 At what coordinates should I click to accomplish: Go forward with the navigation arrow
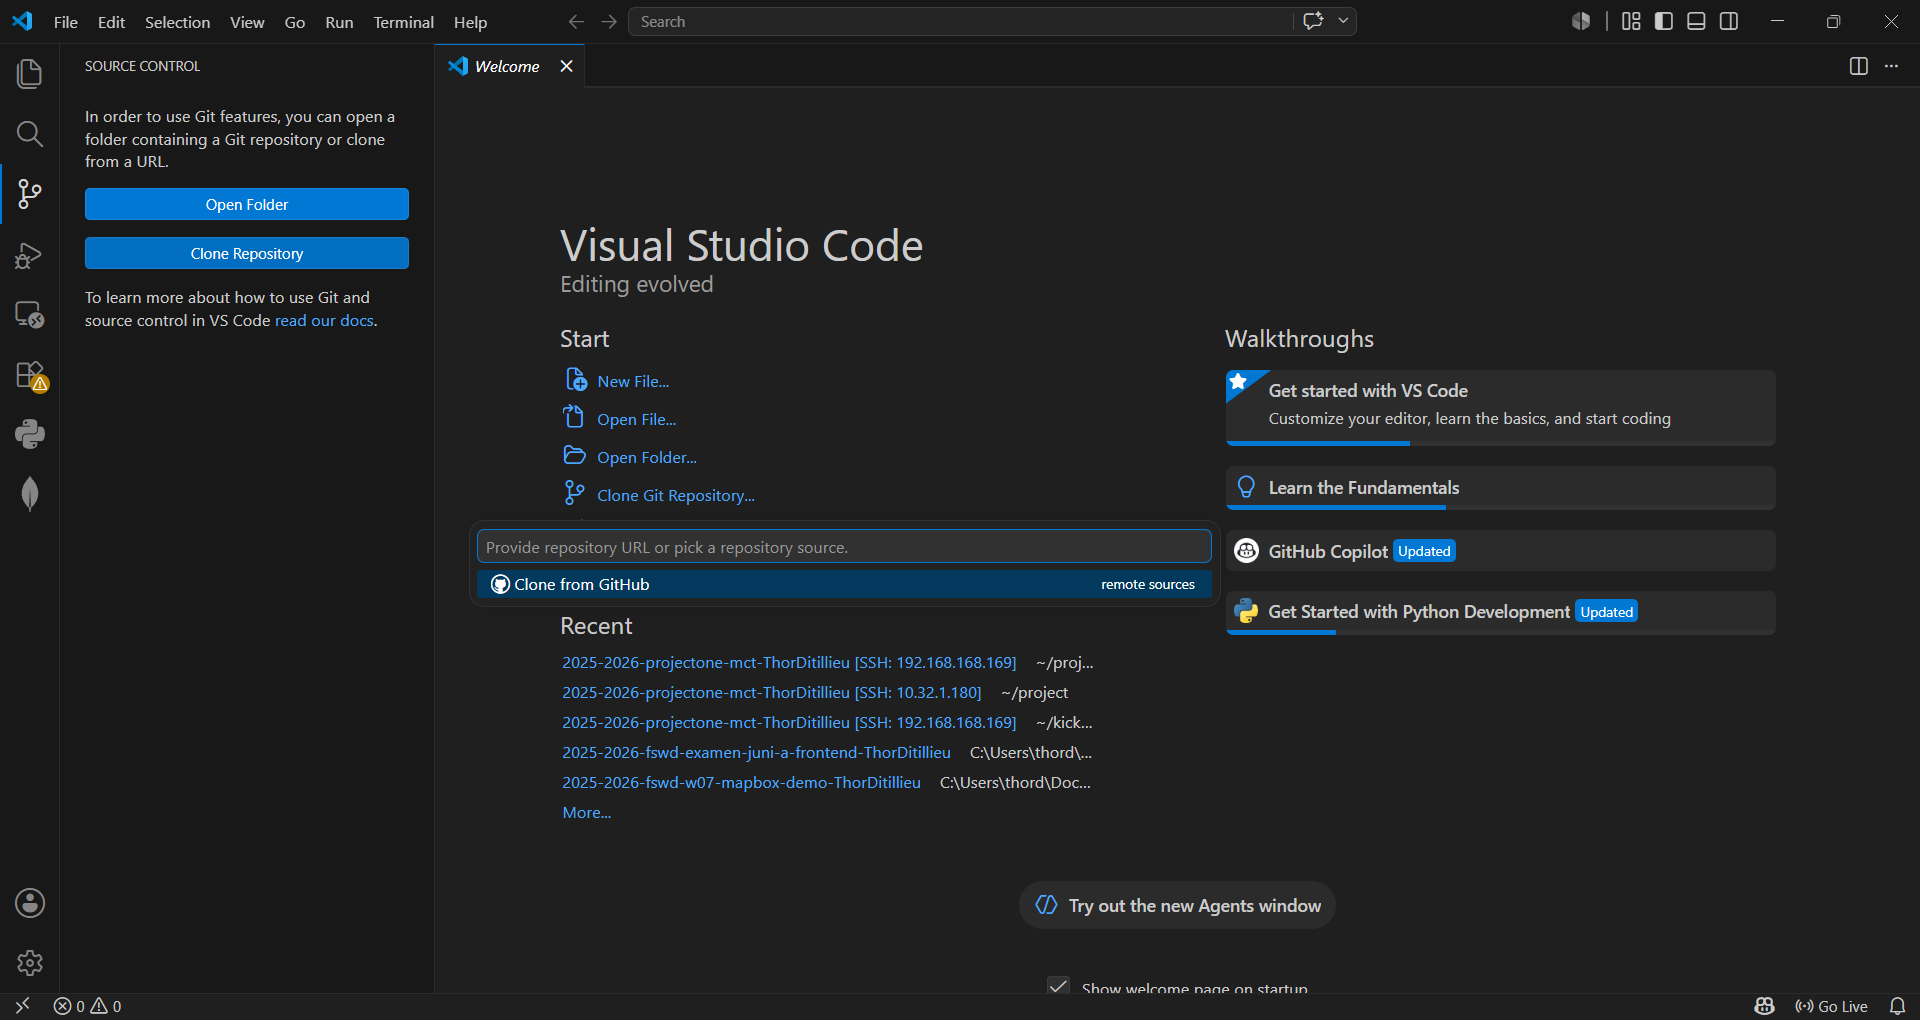coord(609,21)
